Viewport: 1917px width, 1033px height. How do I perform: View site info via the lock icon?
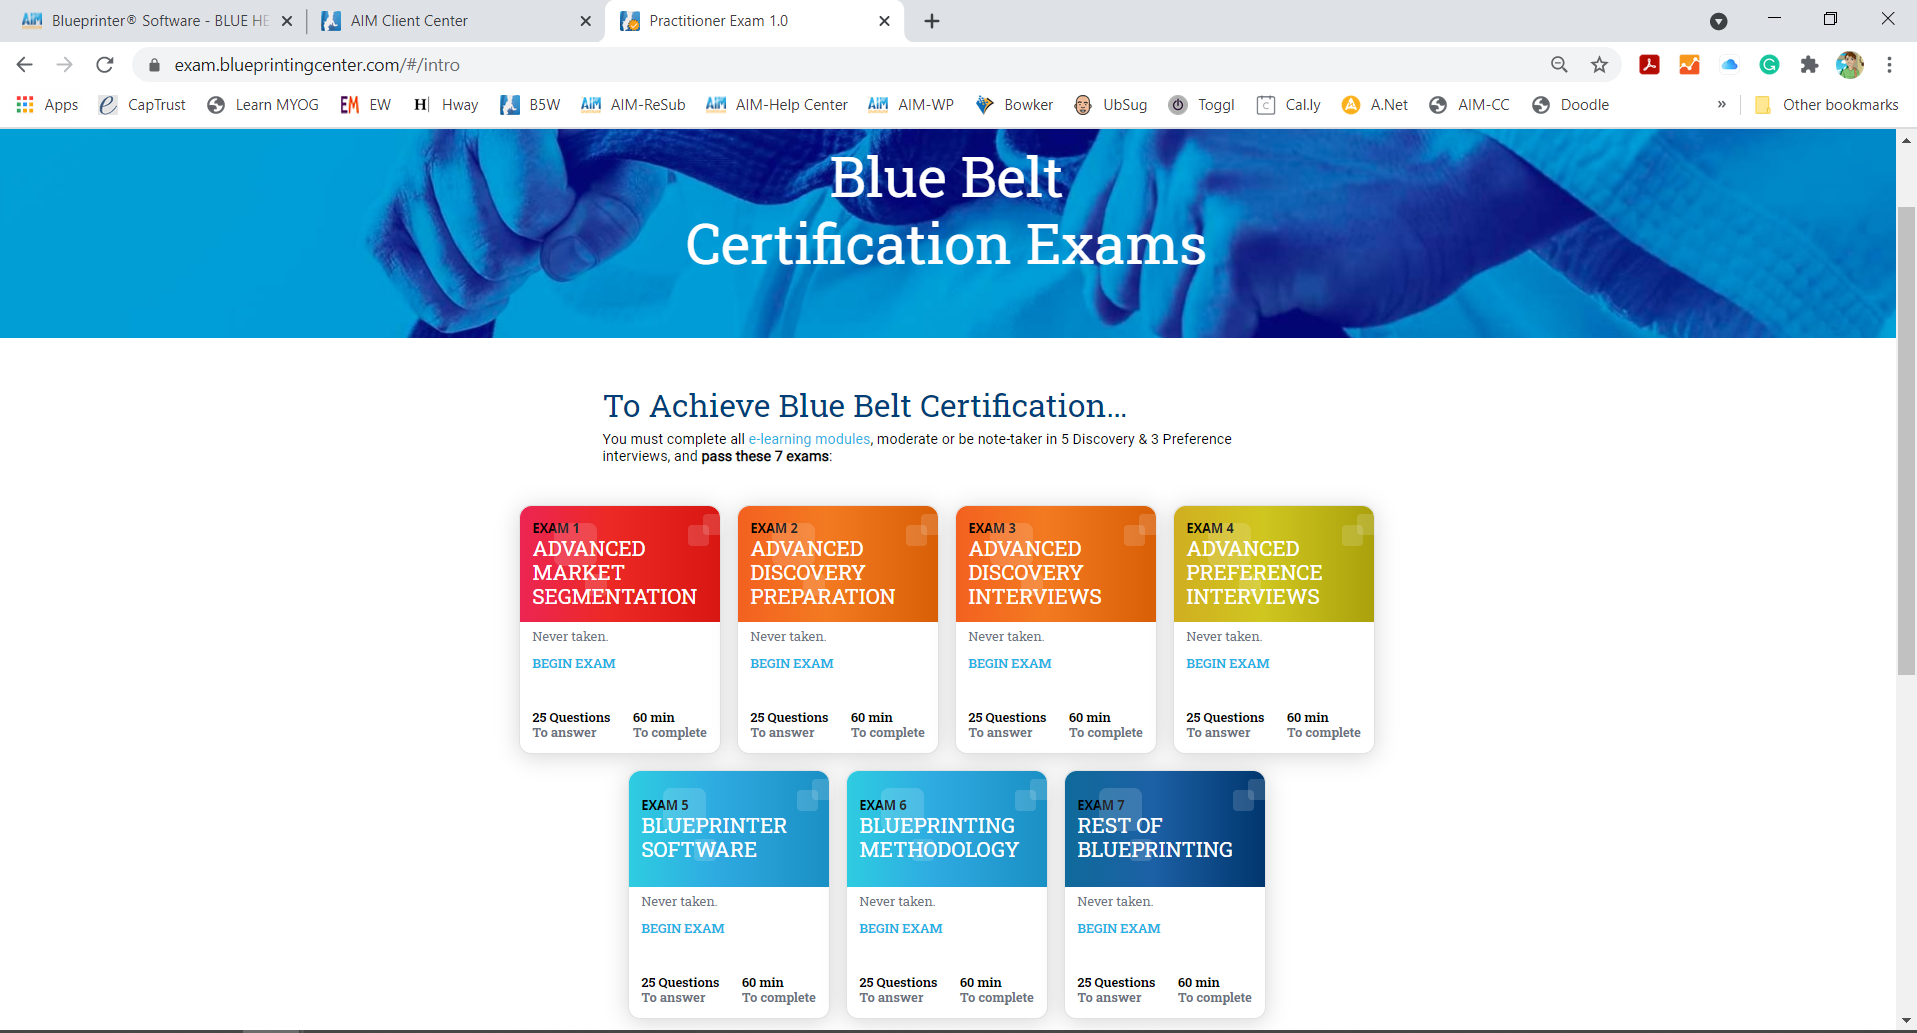coord(154,65)
